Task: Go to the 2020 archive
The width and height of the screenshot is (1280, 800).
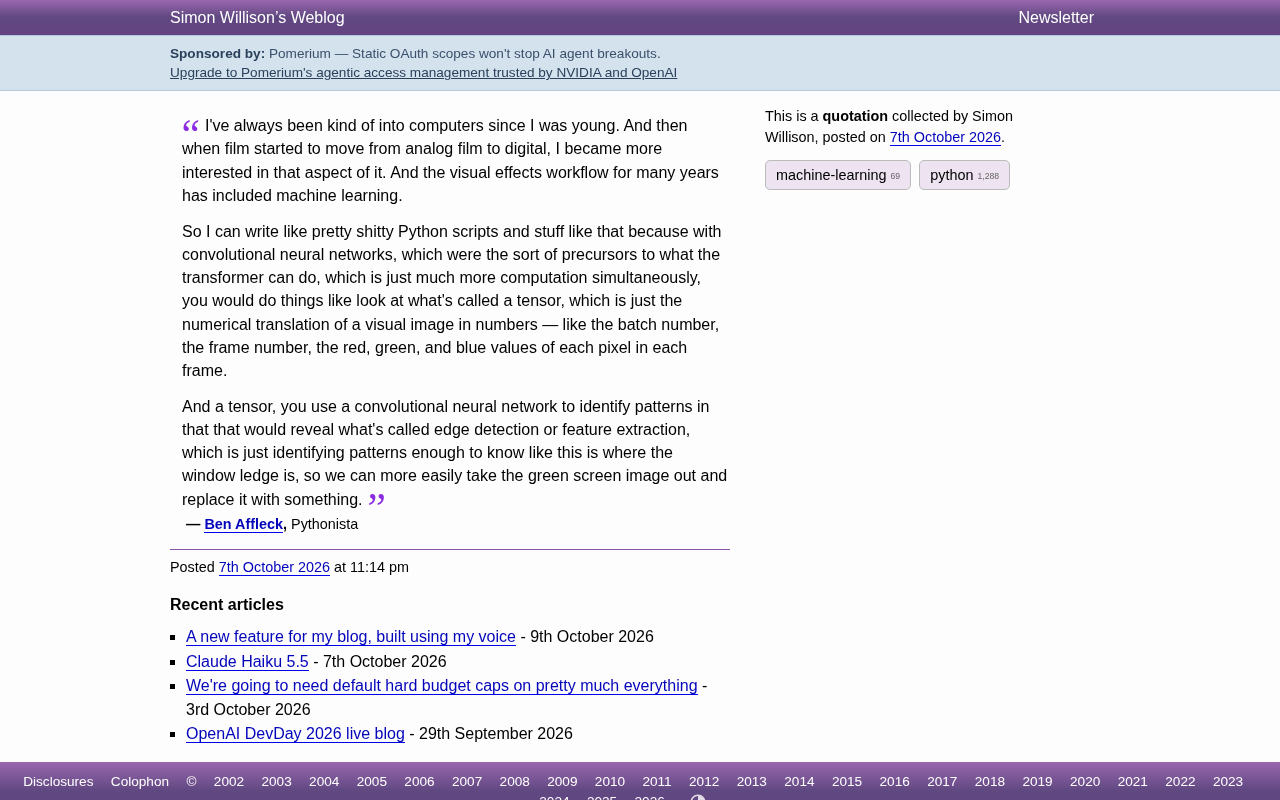Action: point(1085,781)
